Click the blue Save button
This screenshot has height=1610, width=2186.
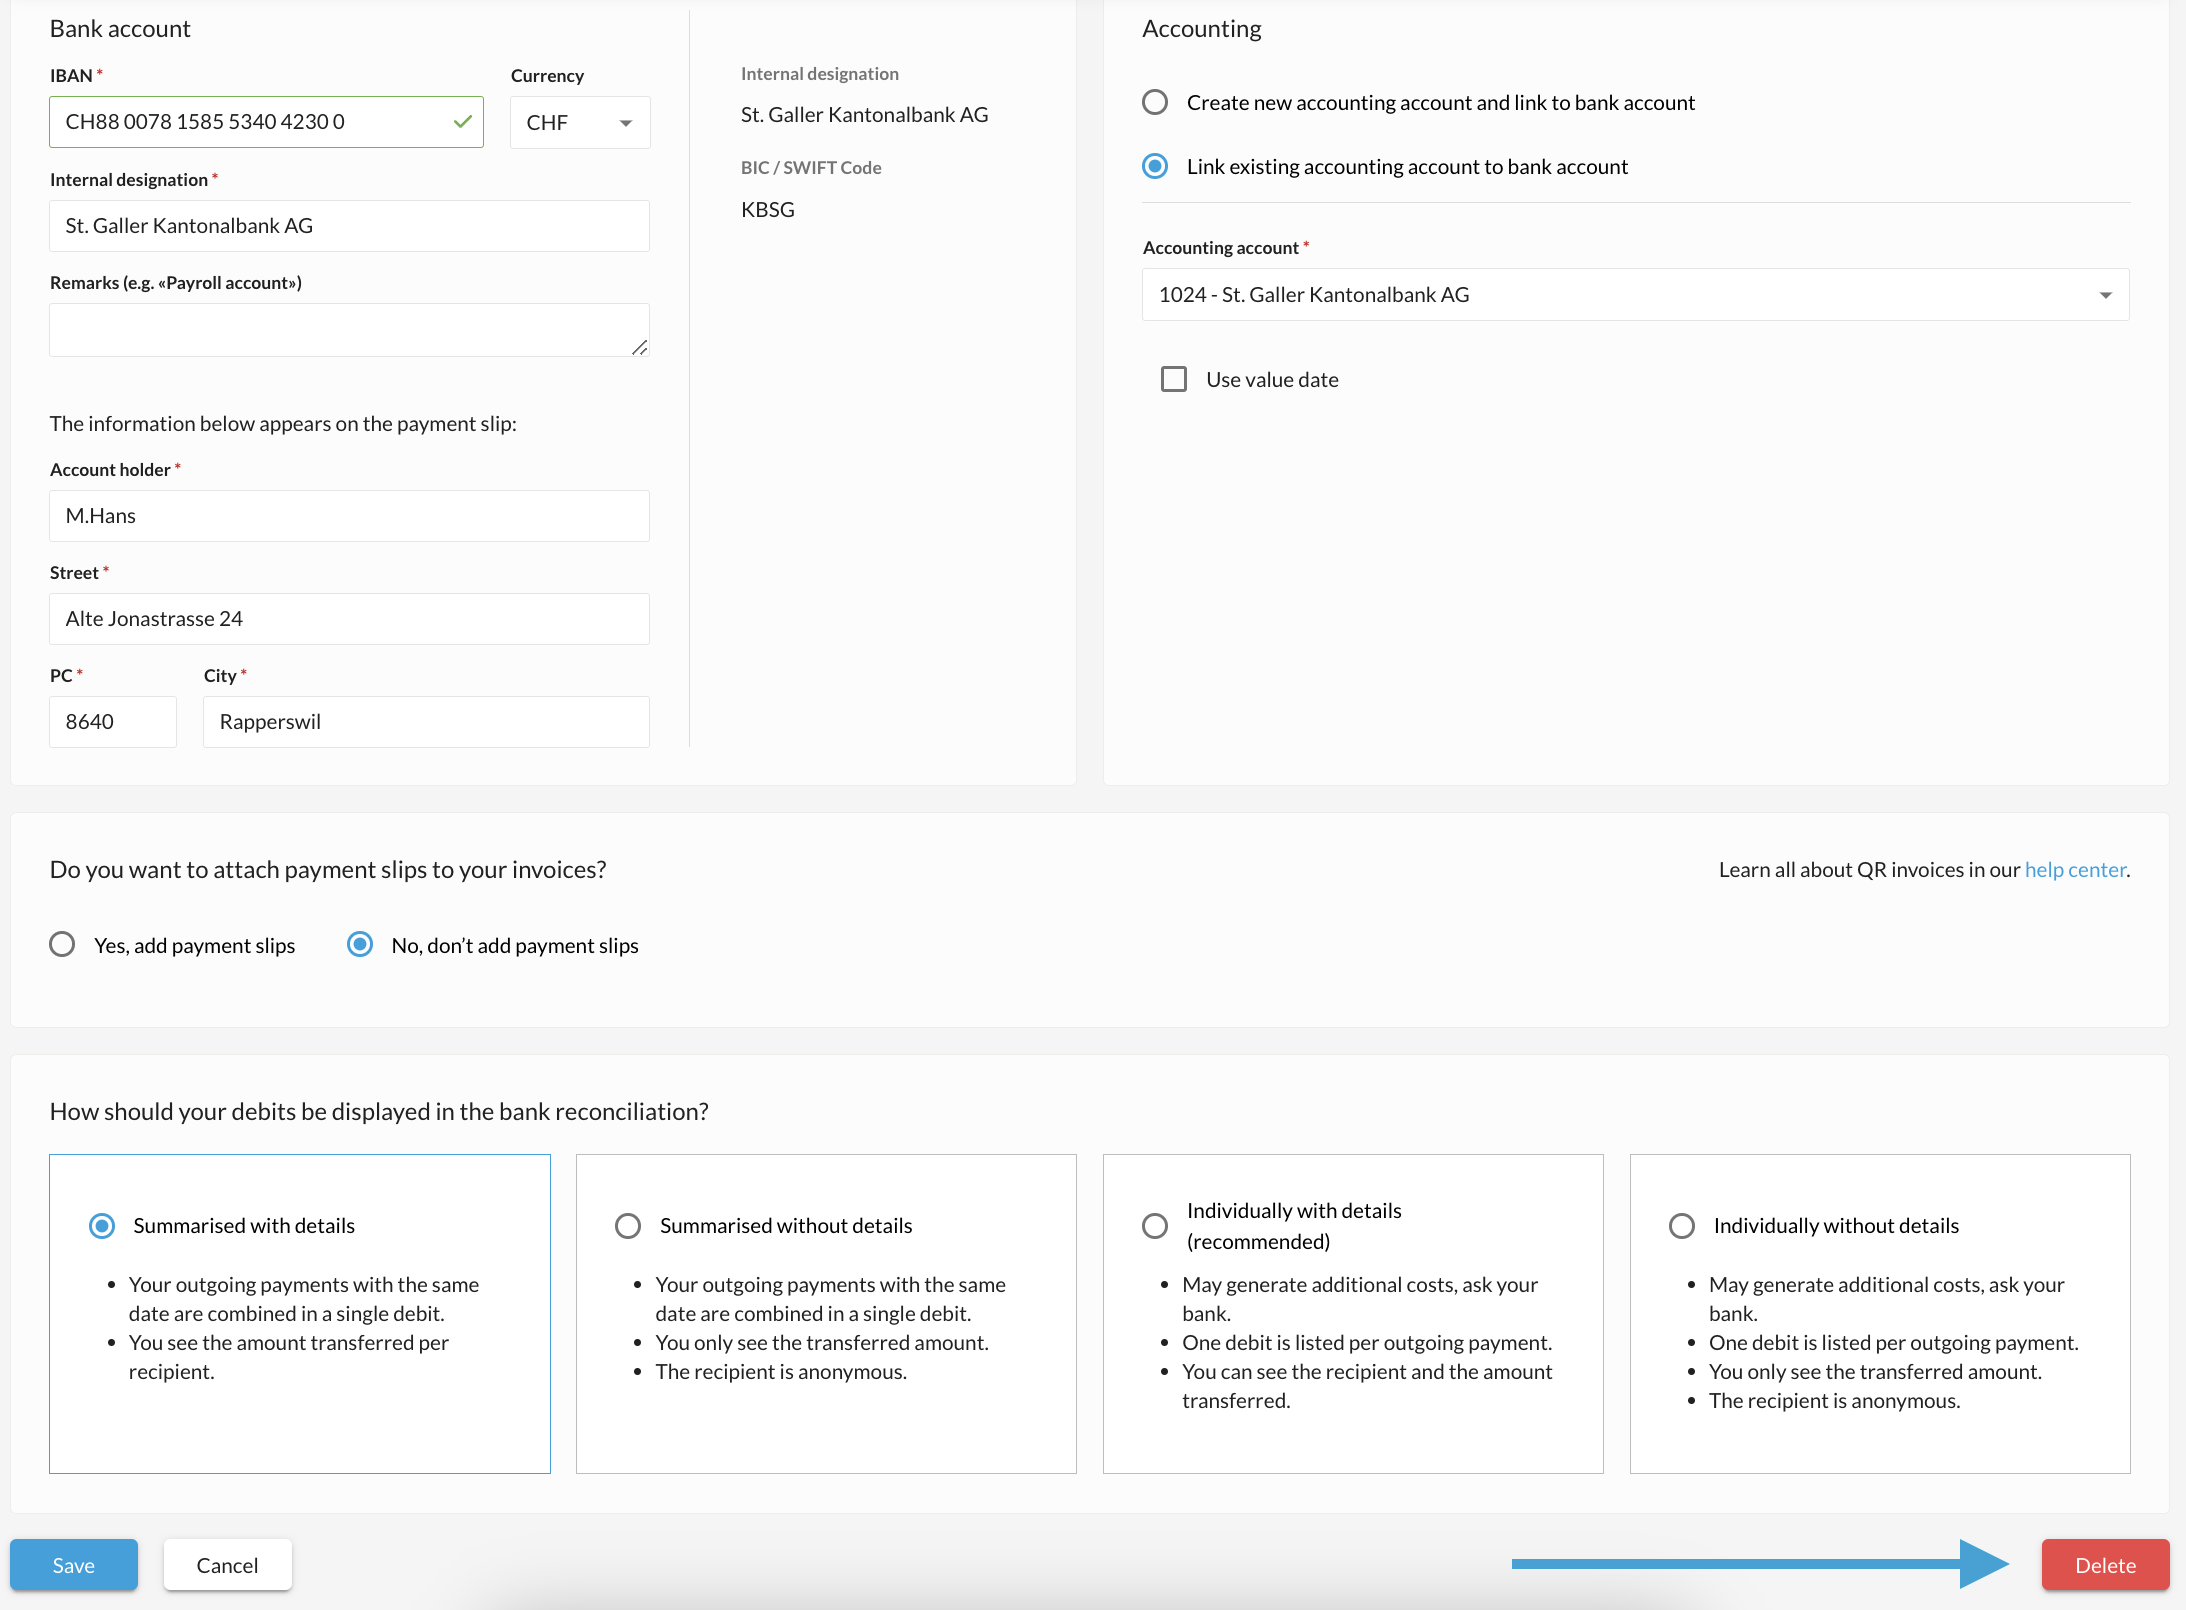tap(74, 1565)
